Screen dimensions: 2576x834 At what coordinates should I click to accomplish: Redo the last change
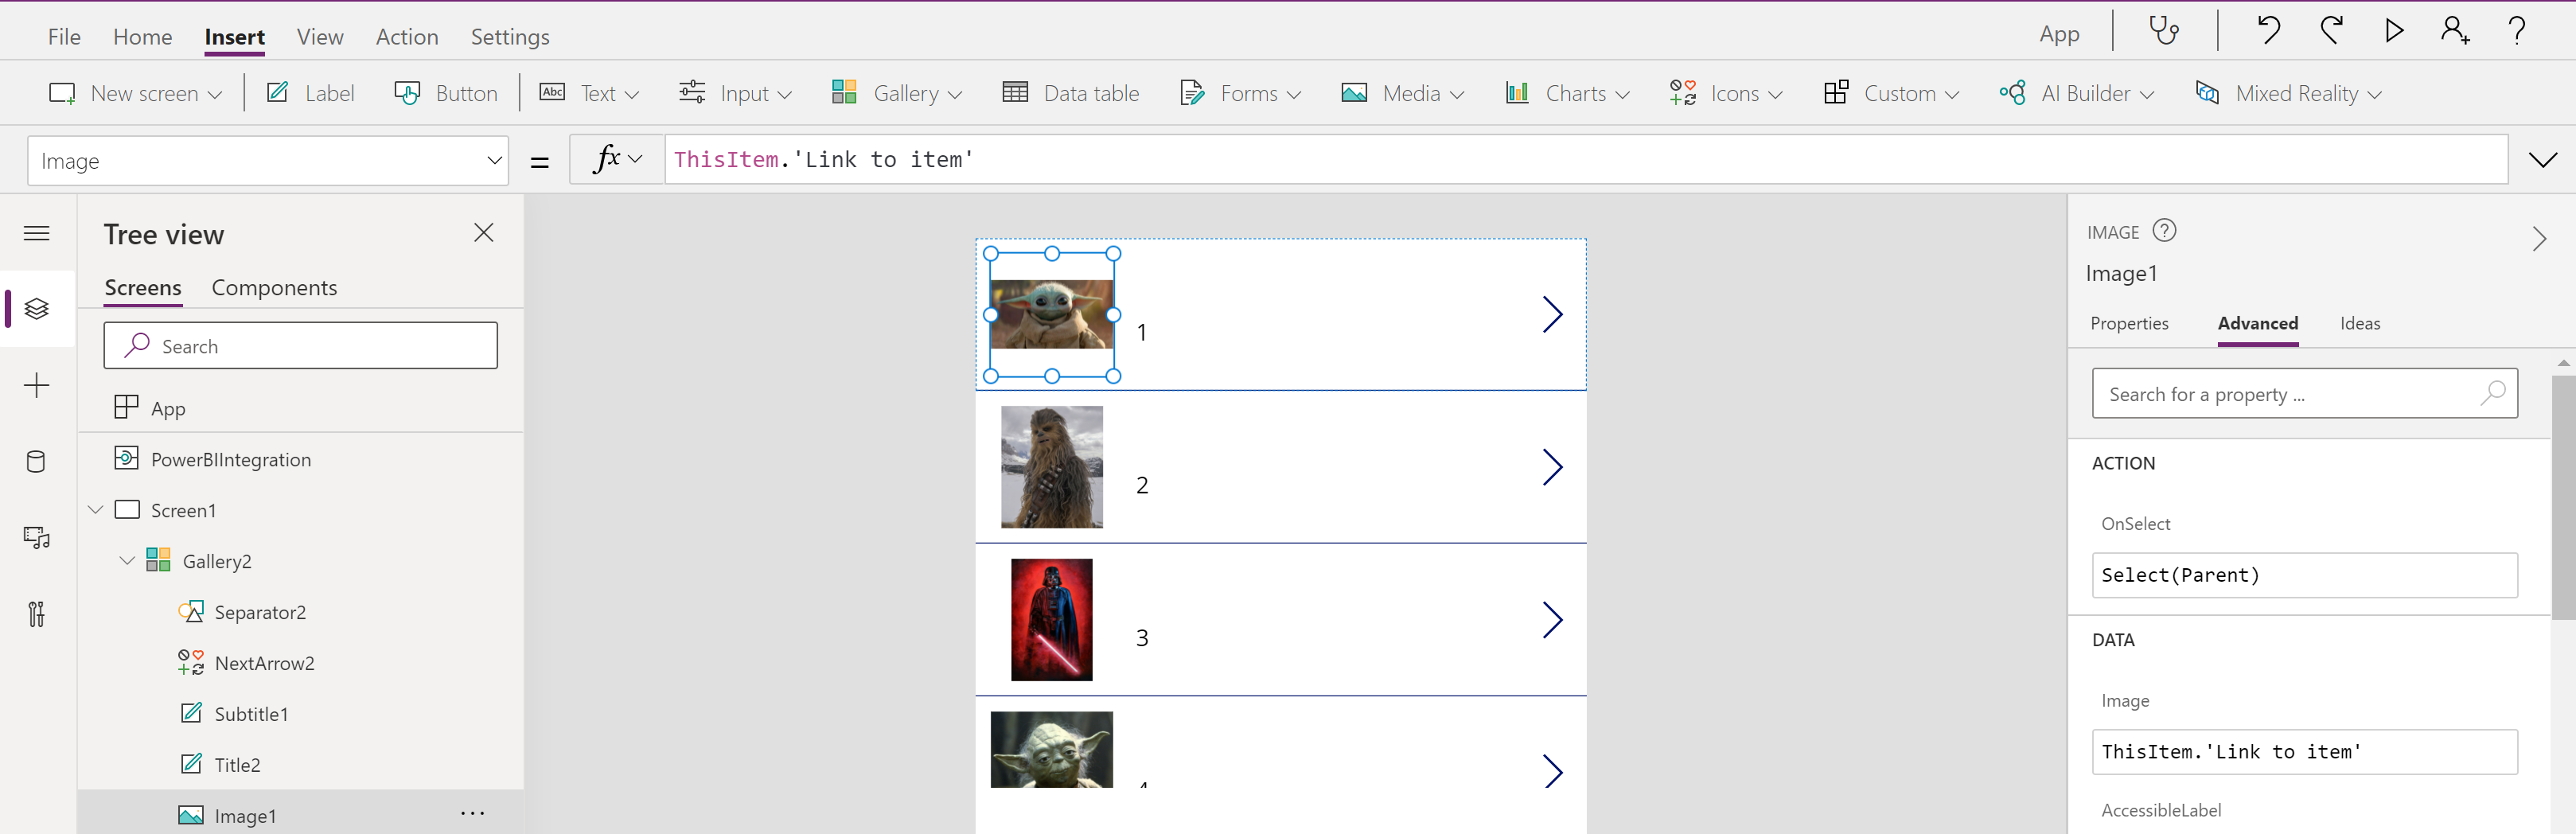pyautogui.click(x=2331, y=31)
